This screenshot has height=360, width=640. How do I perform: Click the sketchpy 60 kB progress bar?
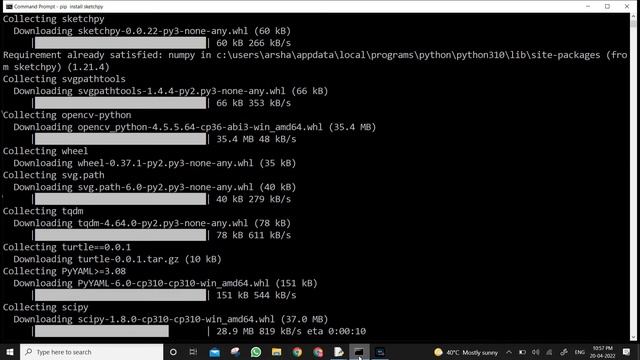[120, 43]
